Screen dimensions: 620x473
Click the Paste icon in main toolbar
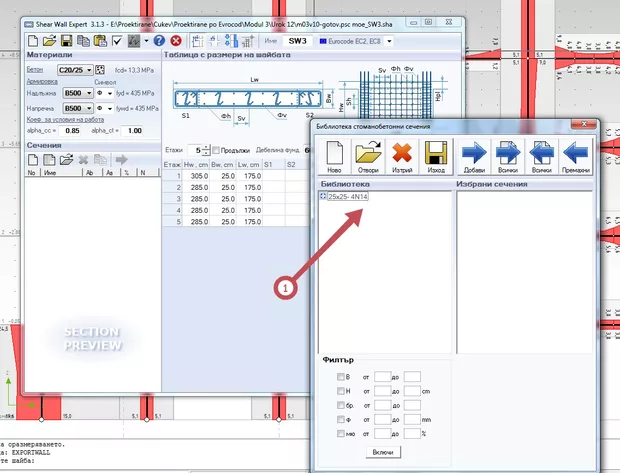(100, 41)
